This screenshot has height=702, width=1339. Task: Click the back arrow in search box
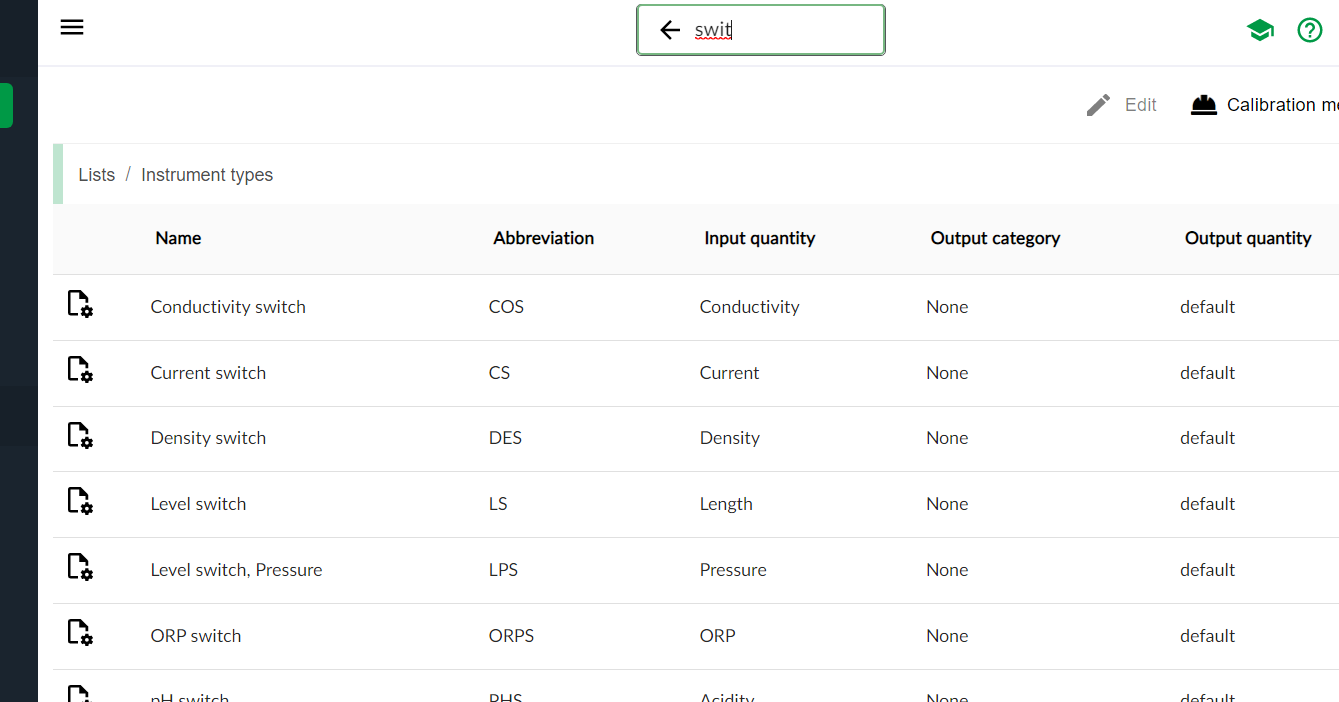pyautogui.click(x=670, y=30)
